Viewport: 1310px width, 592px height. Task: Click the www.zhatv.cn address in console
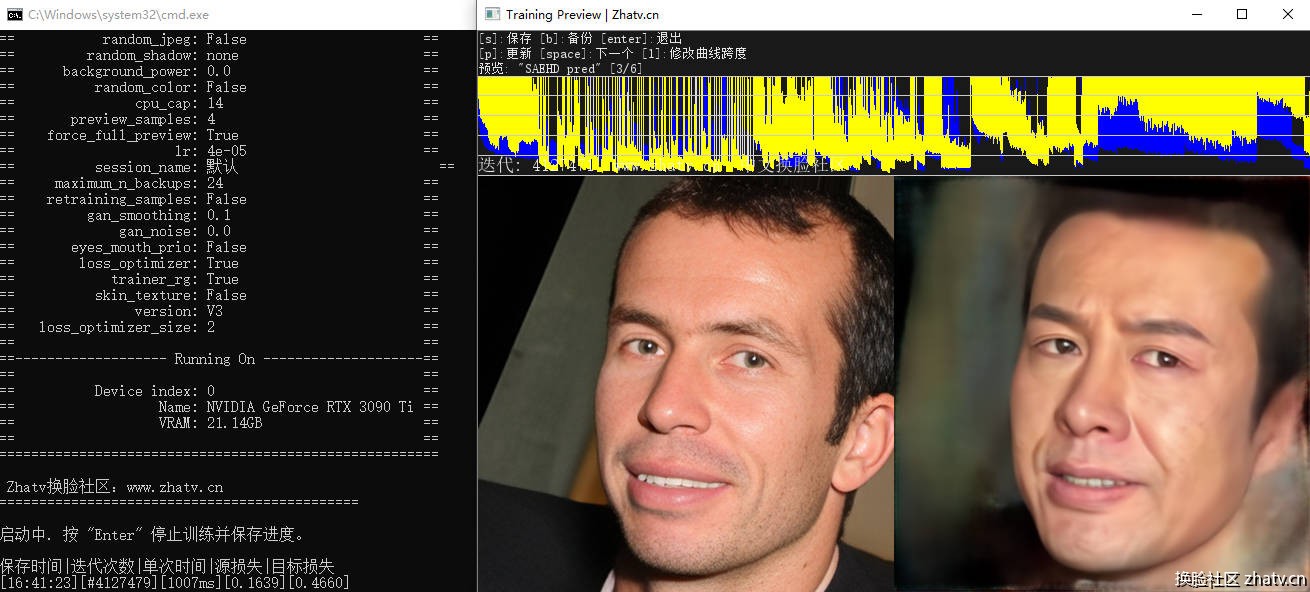[x=174, y=487]
